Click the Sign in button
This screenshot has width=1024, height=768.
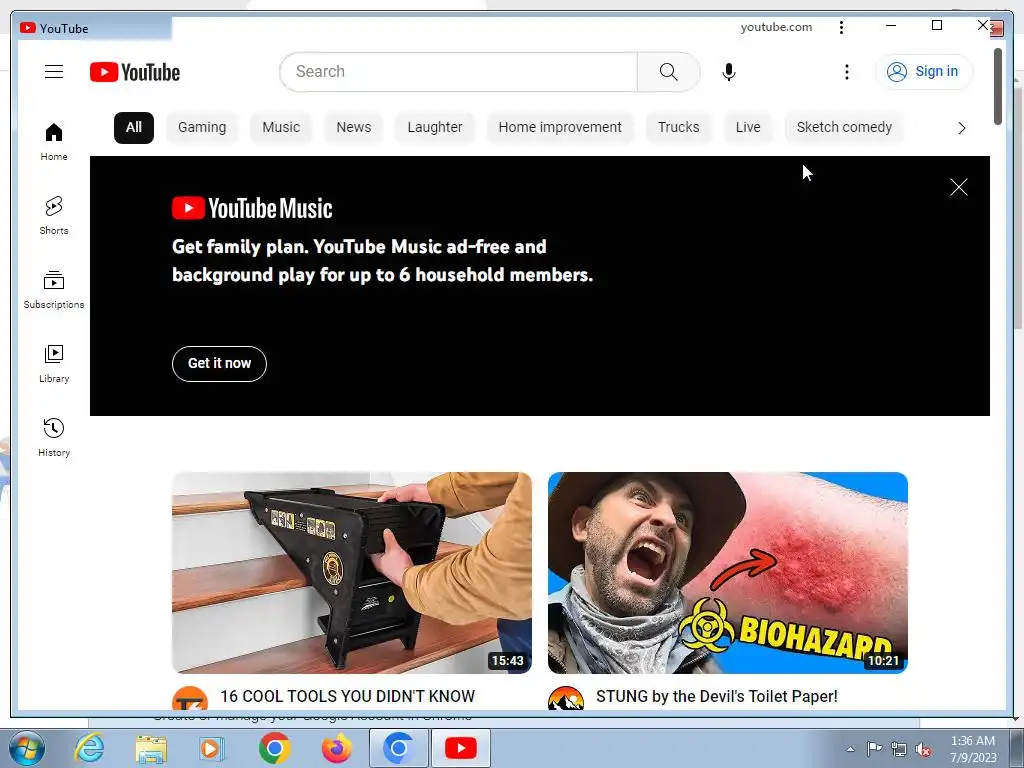923,72
